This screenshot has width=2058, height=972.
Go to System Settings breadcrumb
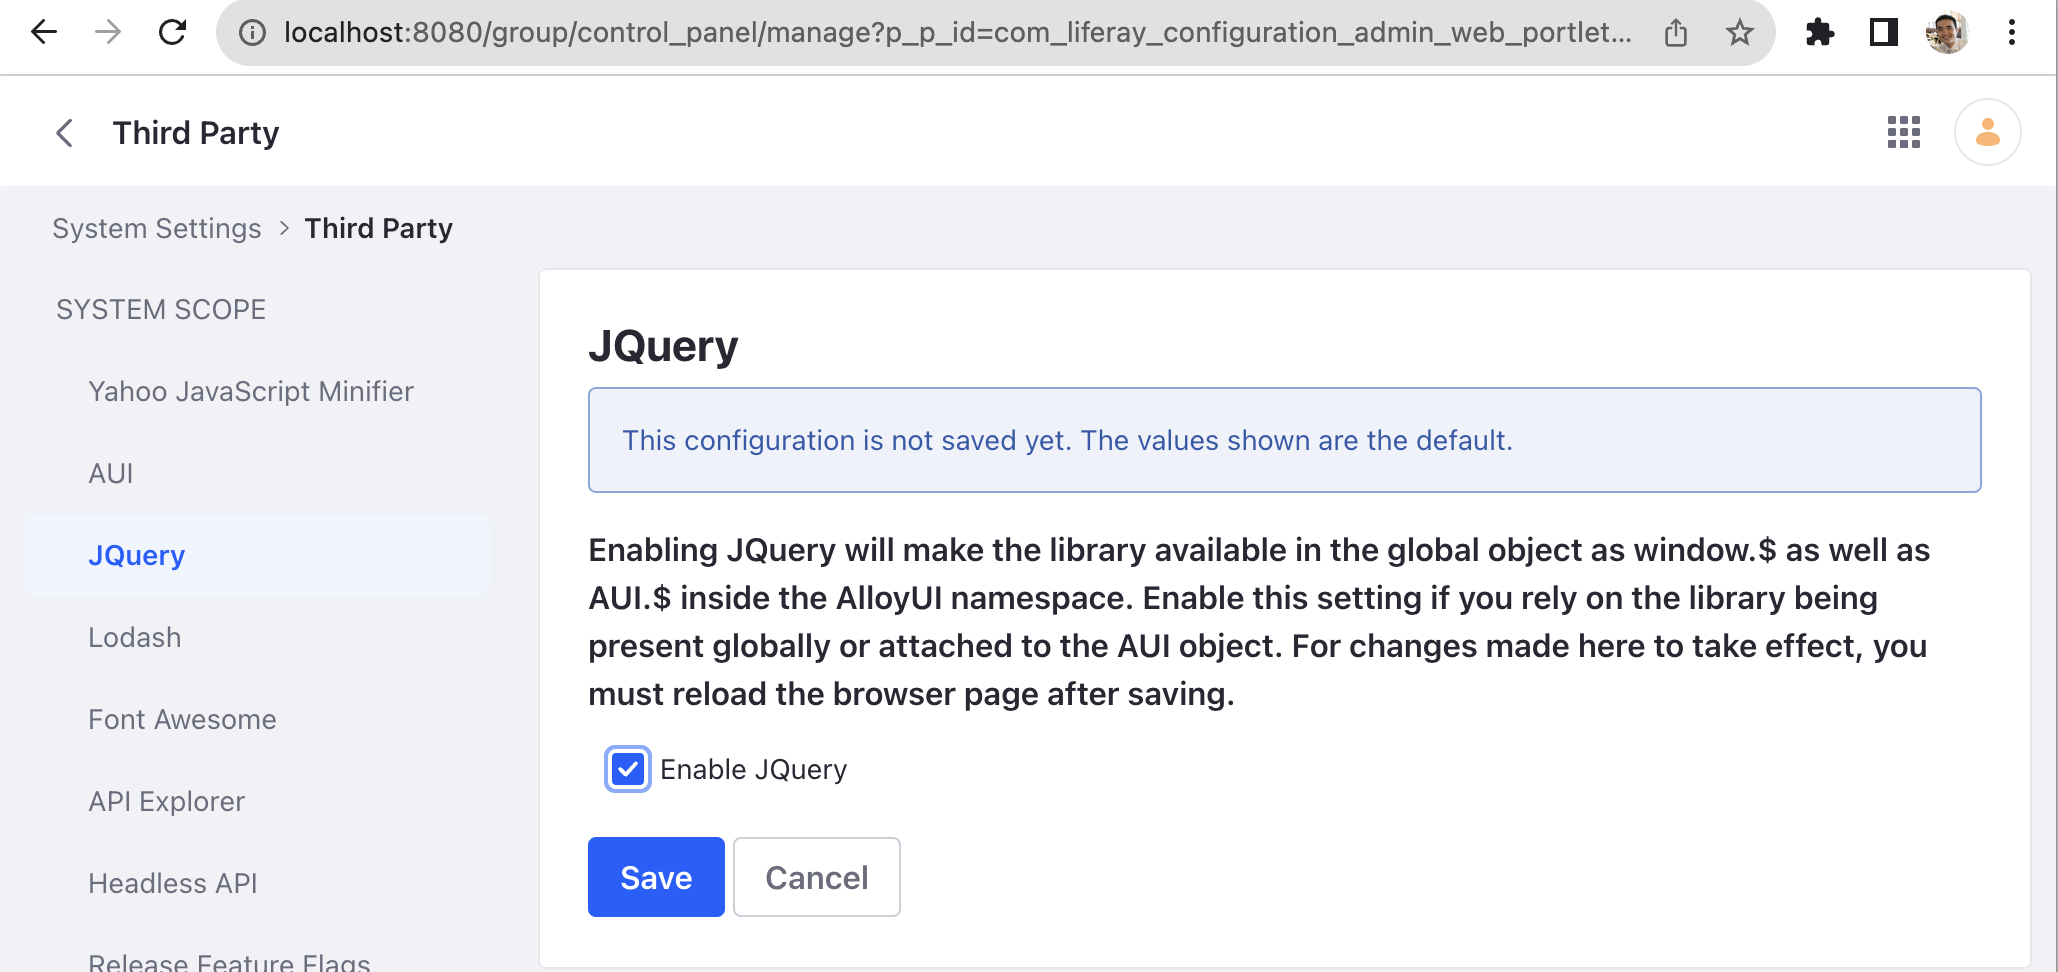click(157, 229)
